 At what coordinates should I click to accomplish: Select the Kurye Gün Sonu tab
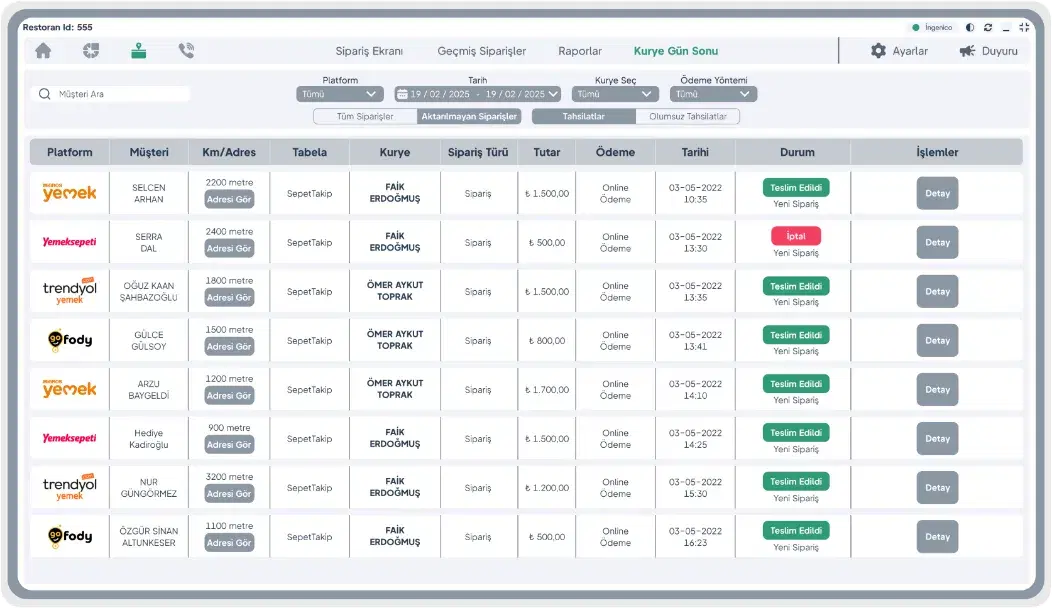[x=676, y=51]
